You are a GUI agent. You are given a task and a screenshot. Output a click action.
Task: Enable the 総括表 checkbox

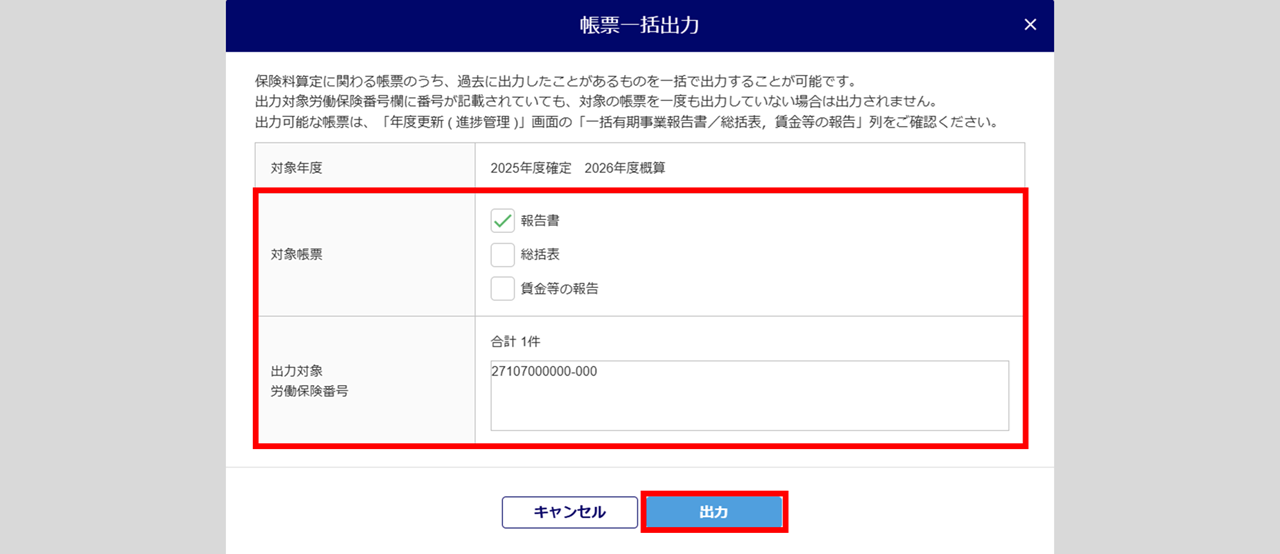503,255
